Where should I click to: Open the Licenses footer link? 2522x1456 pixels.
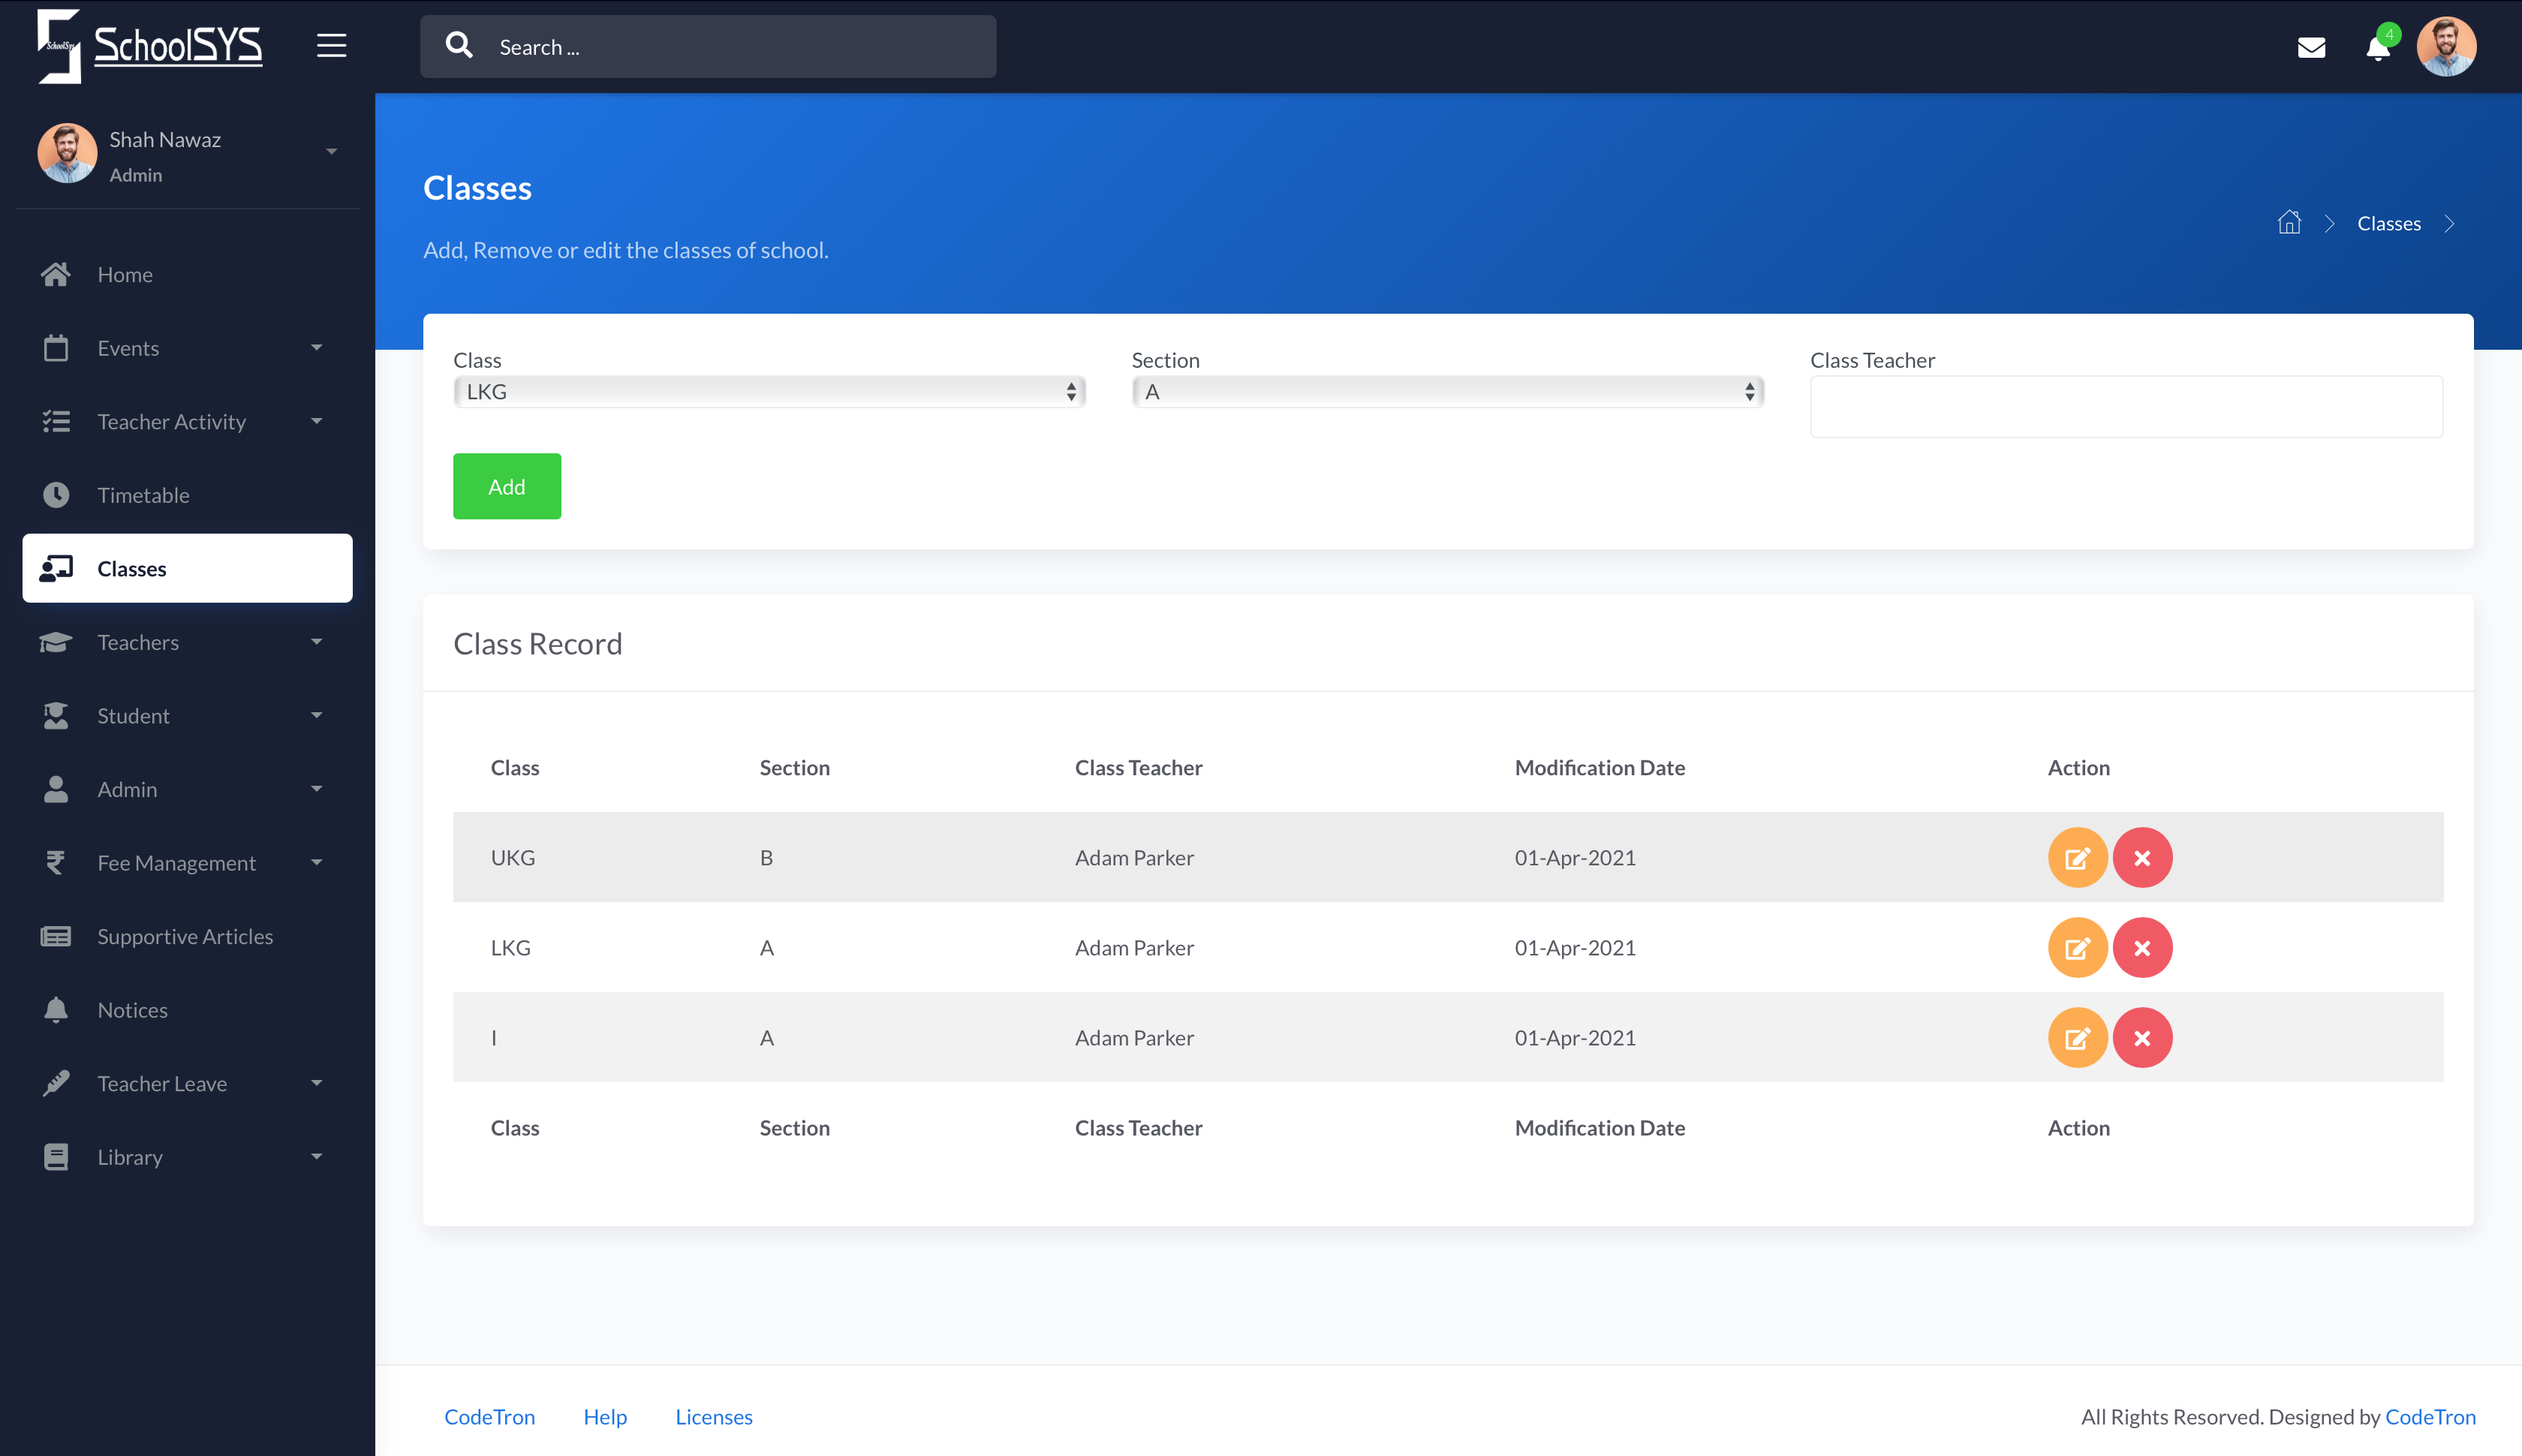click(713, 1417)
